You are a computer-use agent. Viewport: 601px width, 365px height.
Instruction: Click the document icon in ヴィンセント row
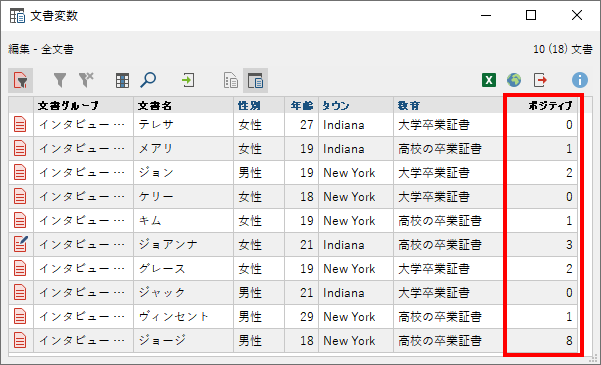(20, 316)
